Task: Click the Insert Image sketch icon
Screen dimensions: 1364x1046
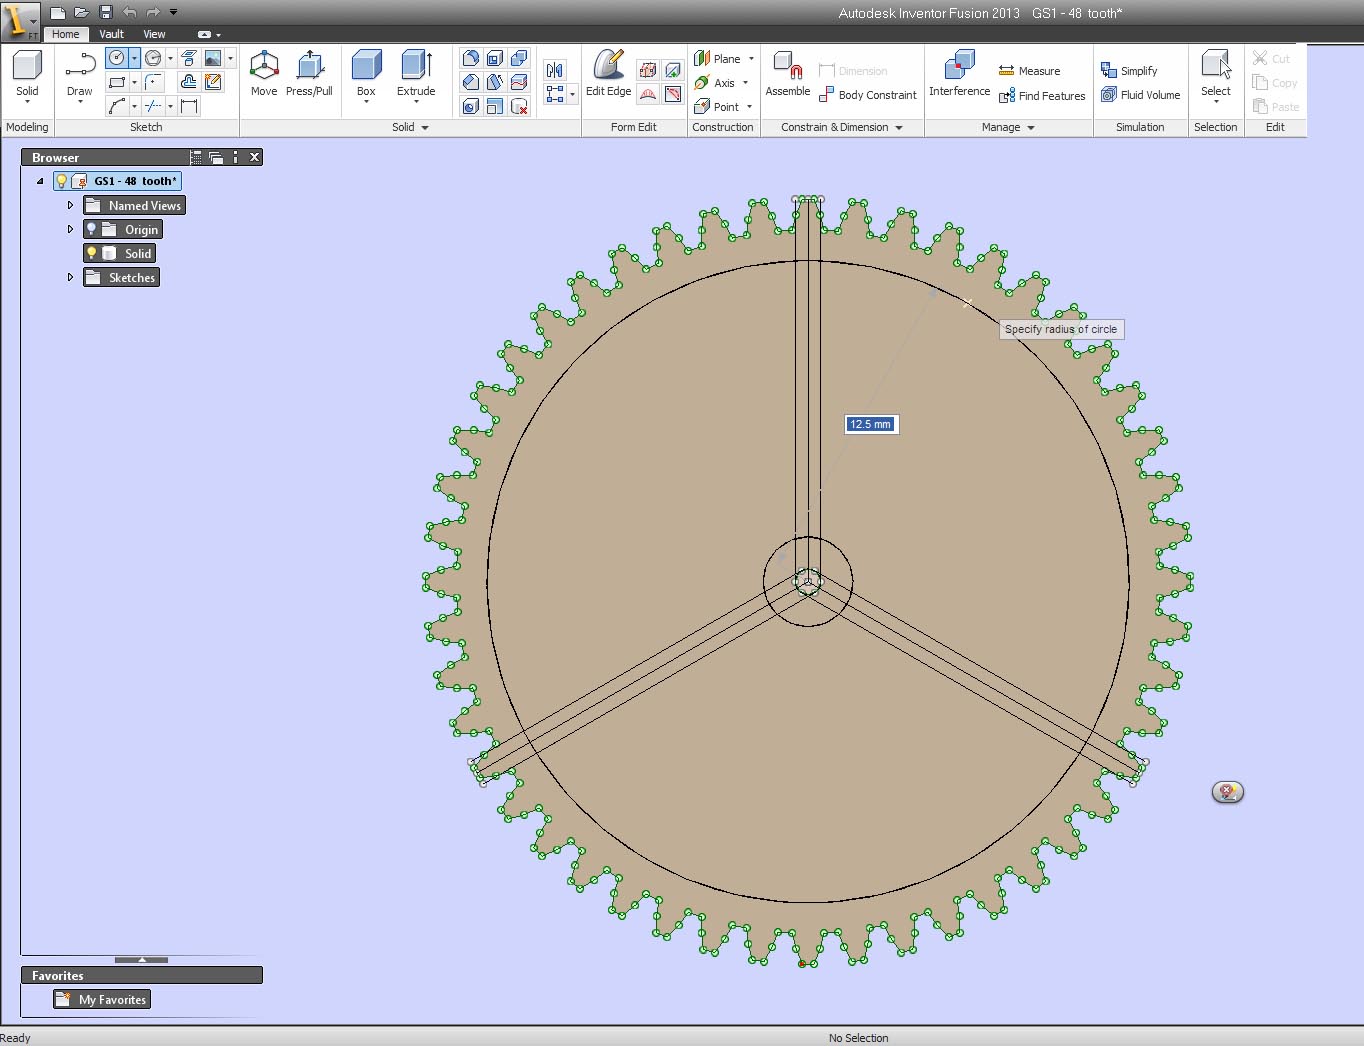Action: [x=213, y=58]
